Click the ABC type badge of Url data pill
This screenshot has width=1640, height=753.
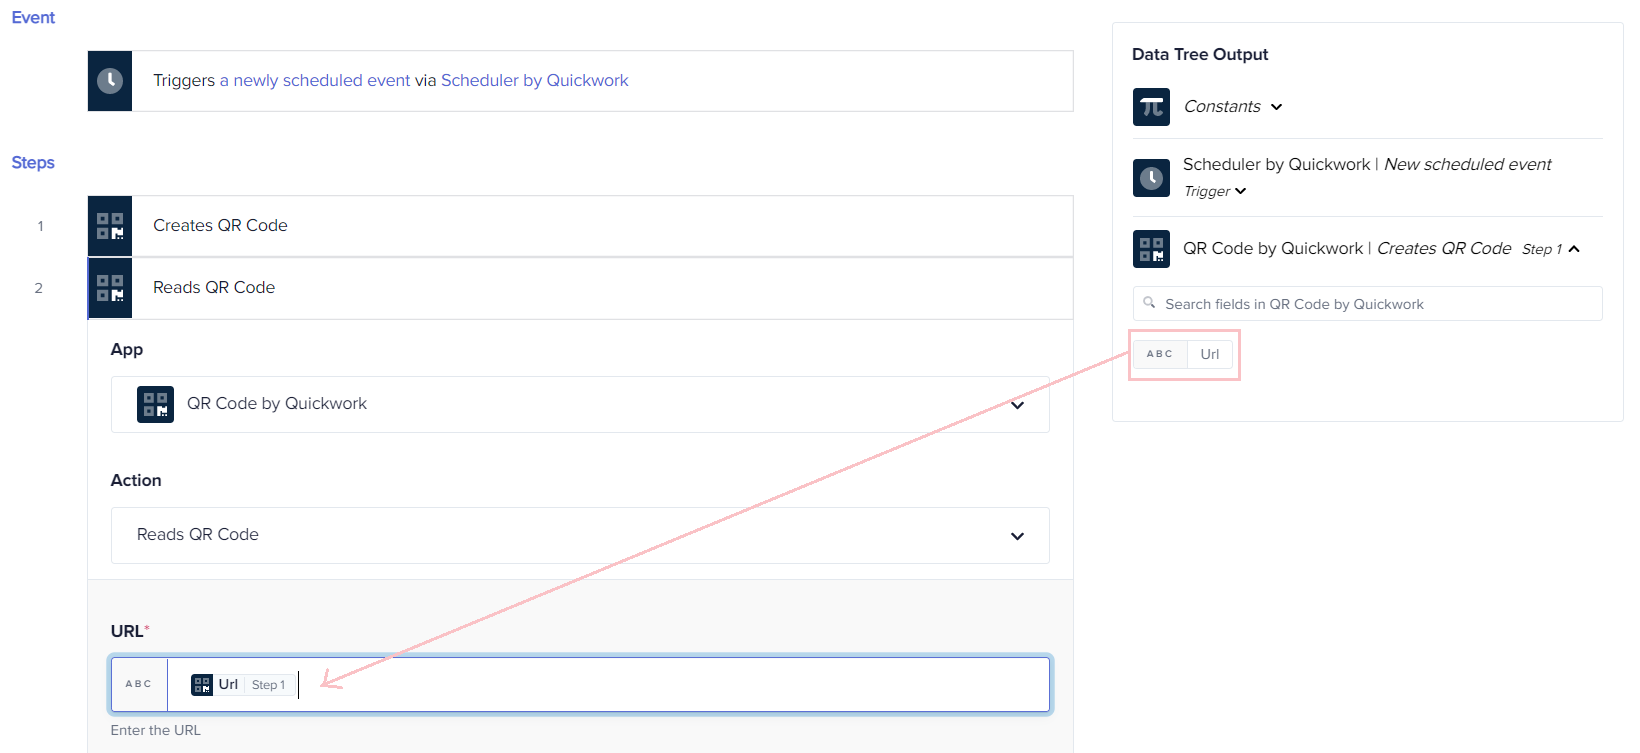click(x=1160, y=354)
